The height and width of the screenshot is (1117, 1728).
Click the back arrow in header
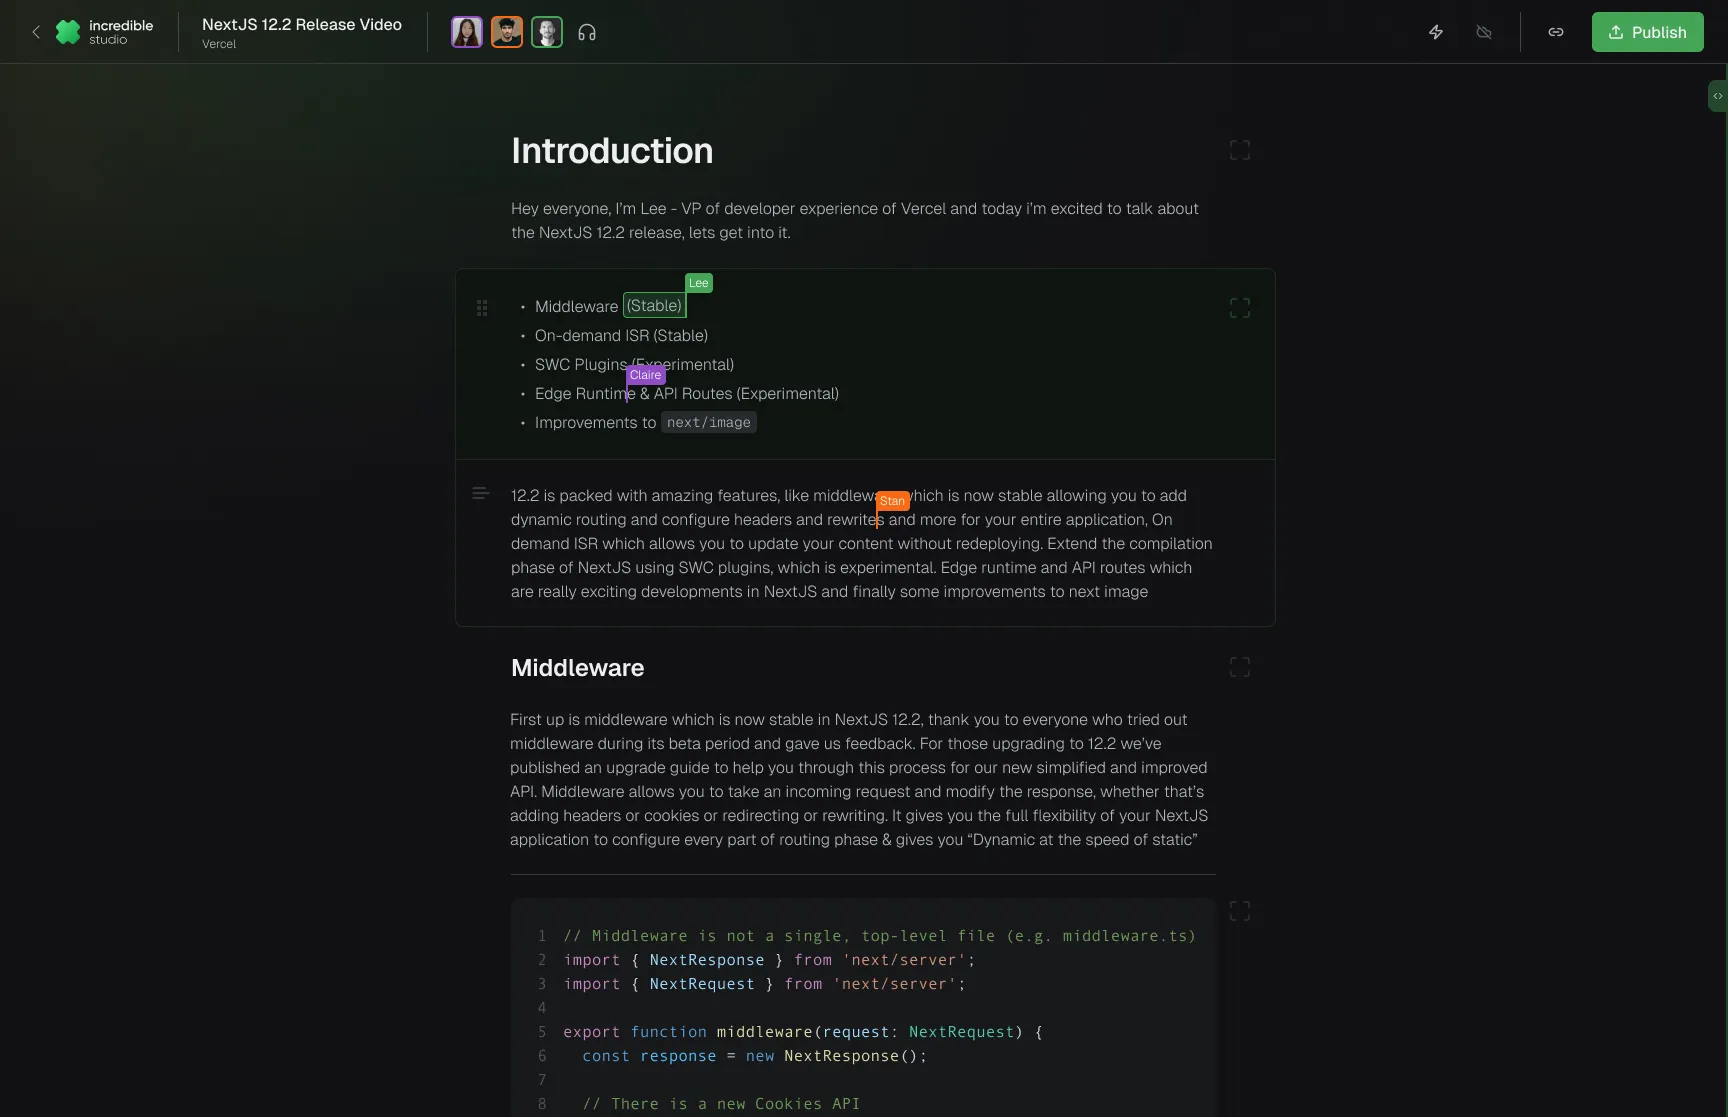(36, 32)
